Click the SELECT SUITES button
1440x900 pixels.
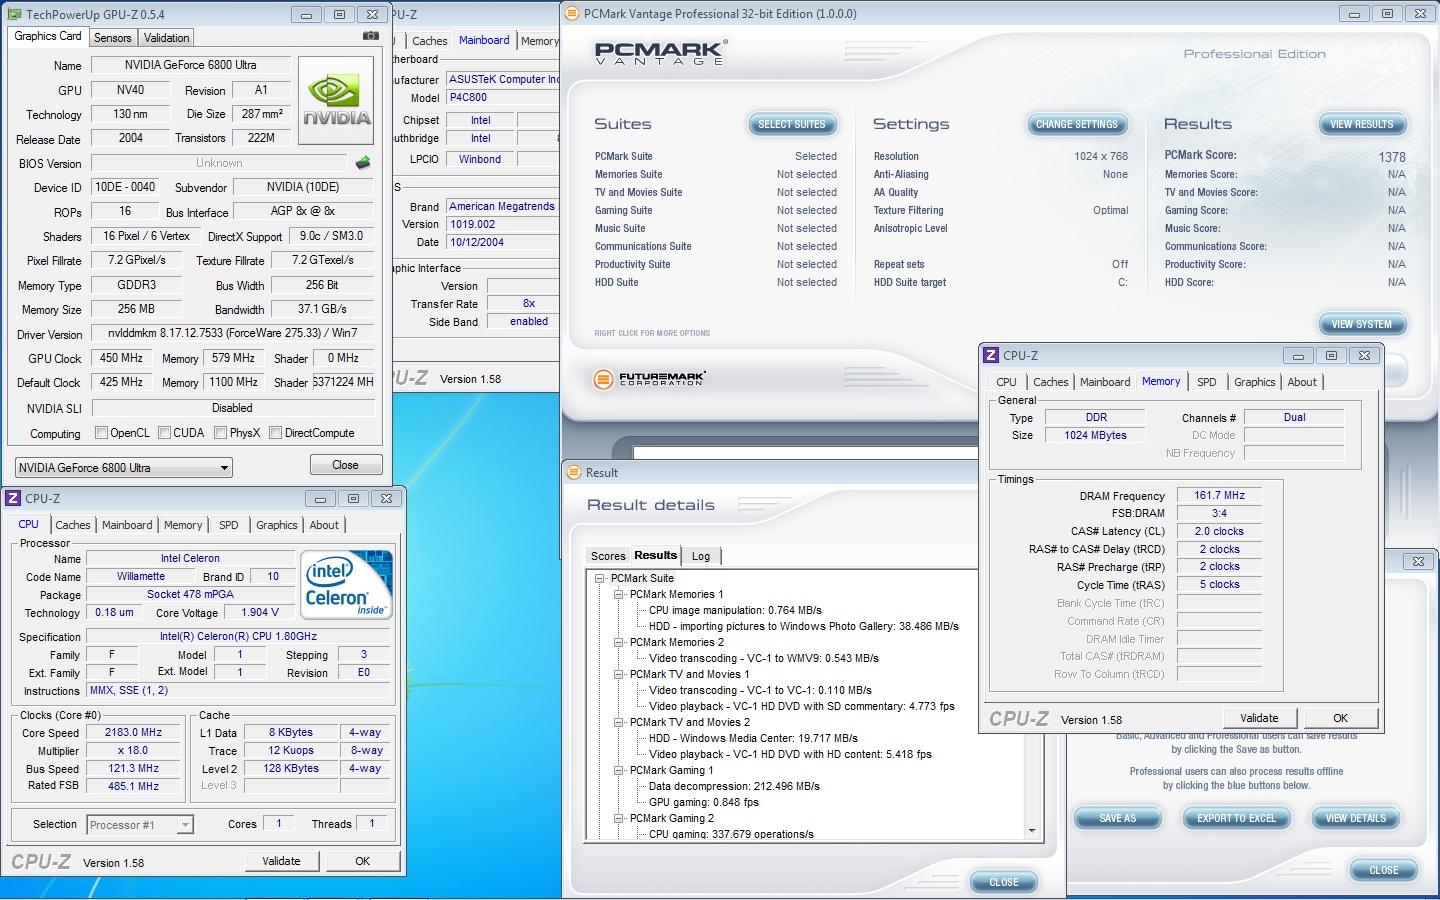(792, 124)
